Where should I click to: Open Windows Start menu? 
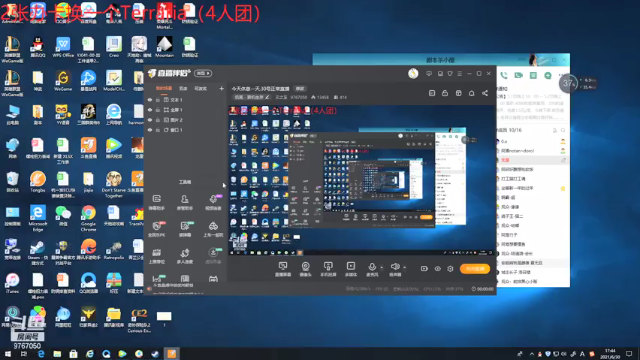tap(7, 354)
